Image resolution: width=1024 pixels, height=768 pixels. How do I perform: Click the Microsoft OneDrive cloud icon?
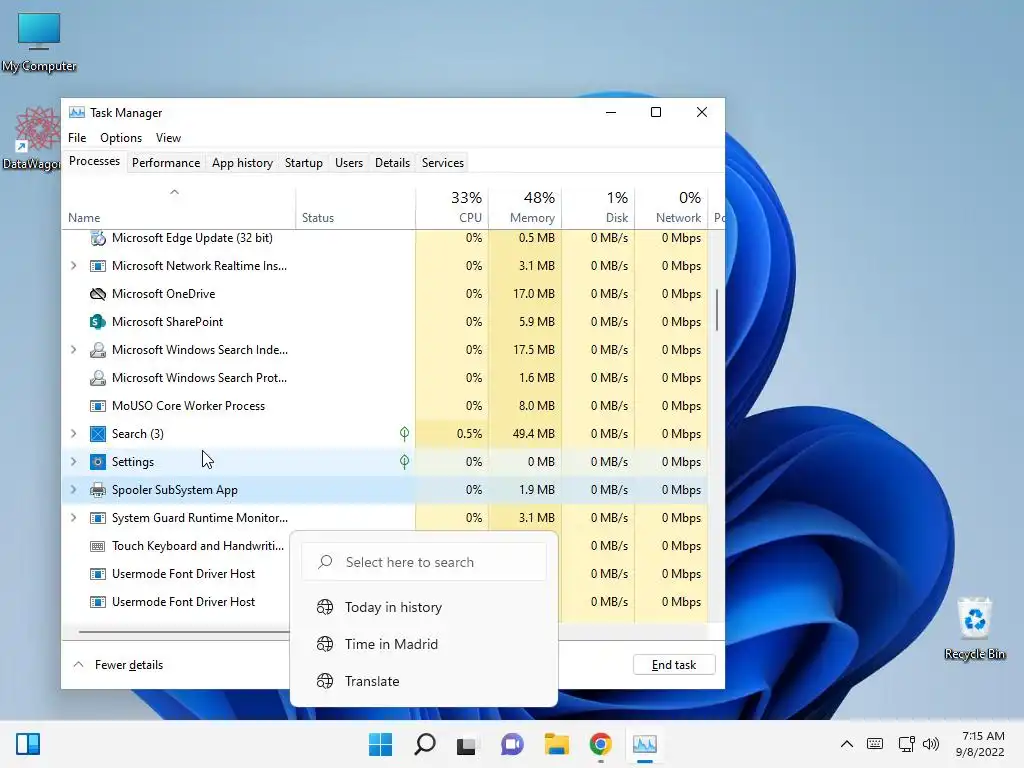tap(98, 294)
